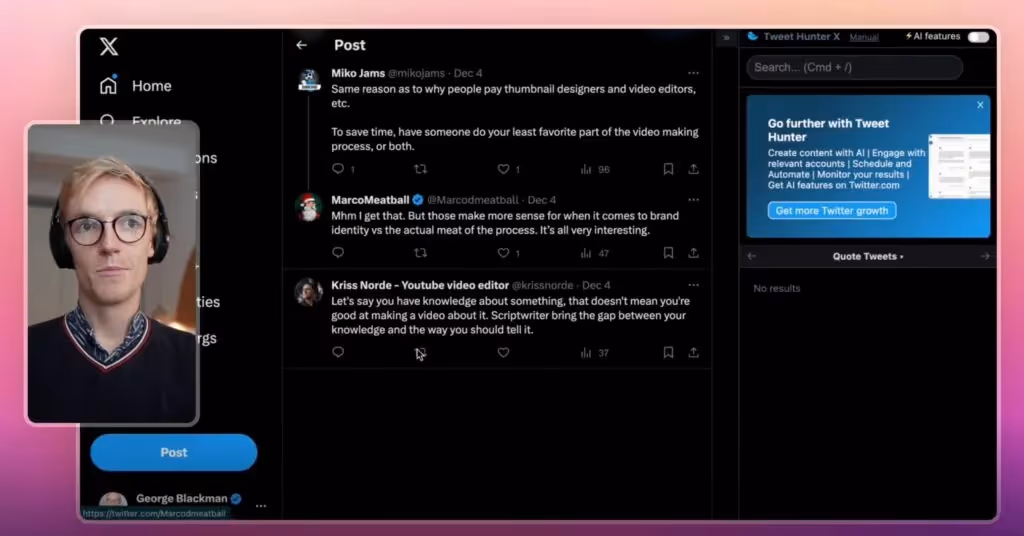Screen dimensions: 1024x536
Task: Repost MarcoMeatball's post
Action: tap(421, 253)
